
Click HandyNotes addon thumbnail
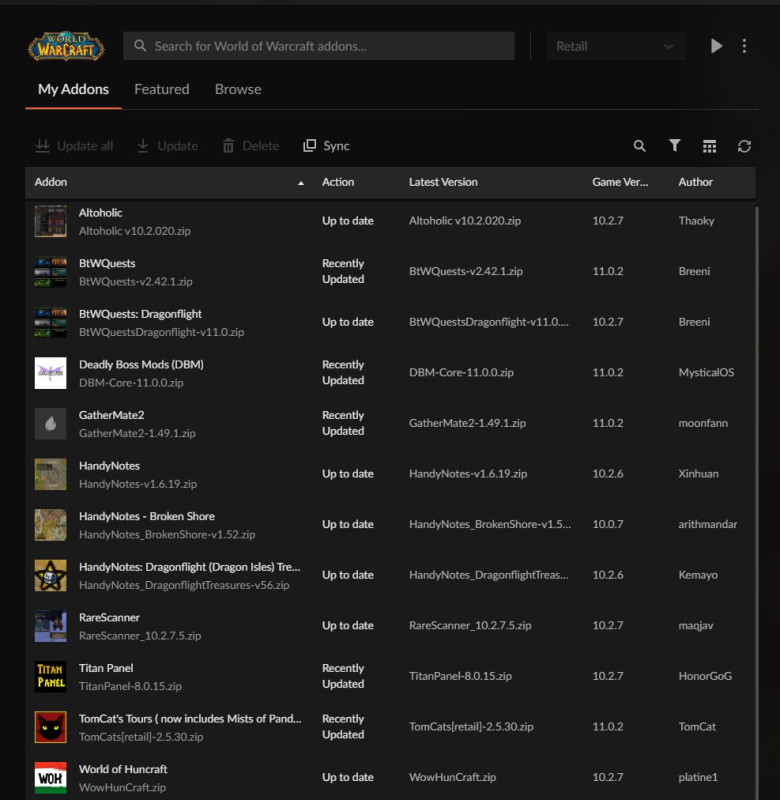51,474
